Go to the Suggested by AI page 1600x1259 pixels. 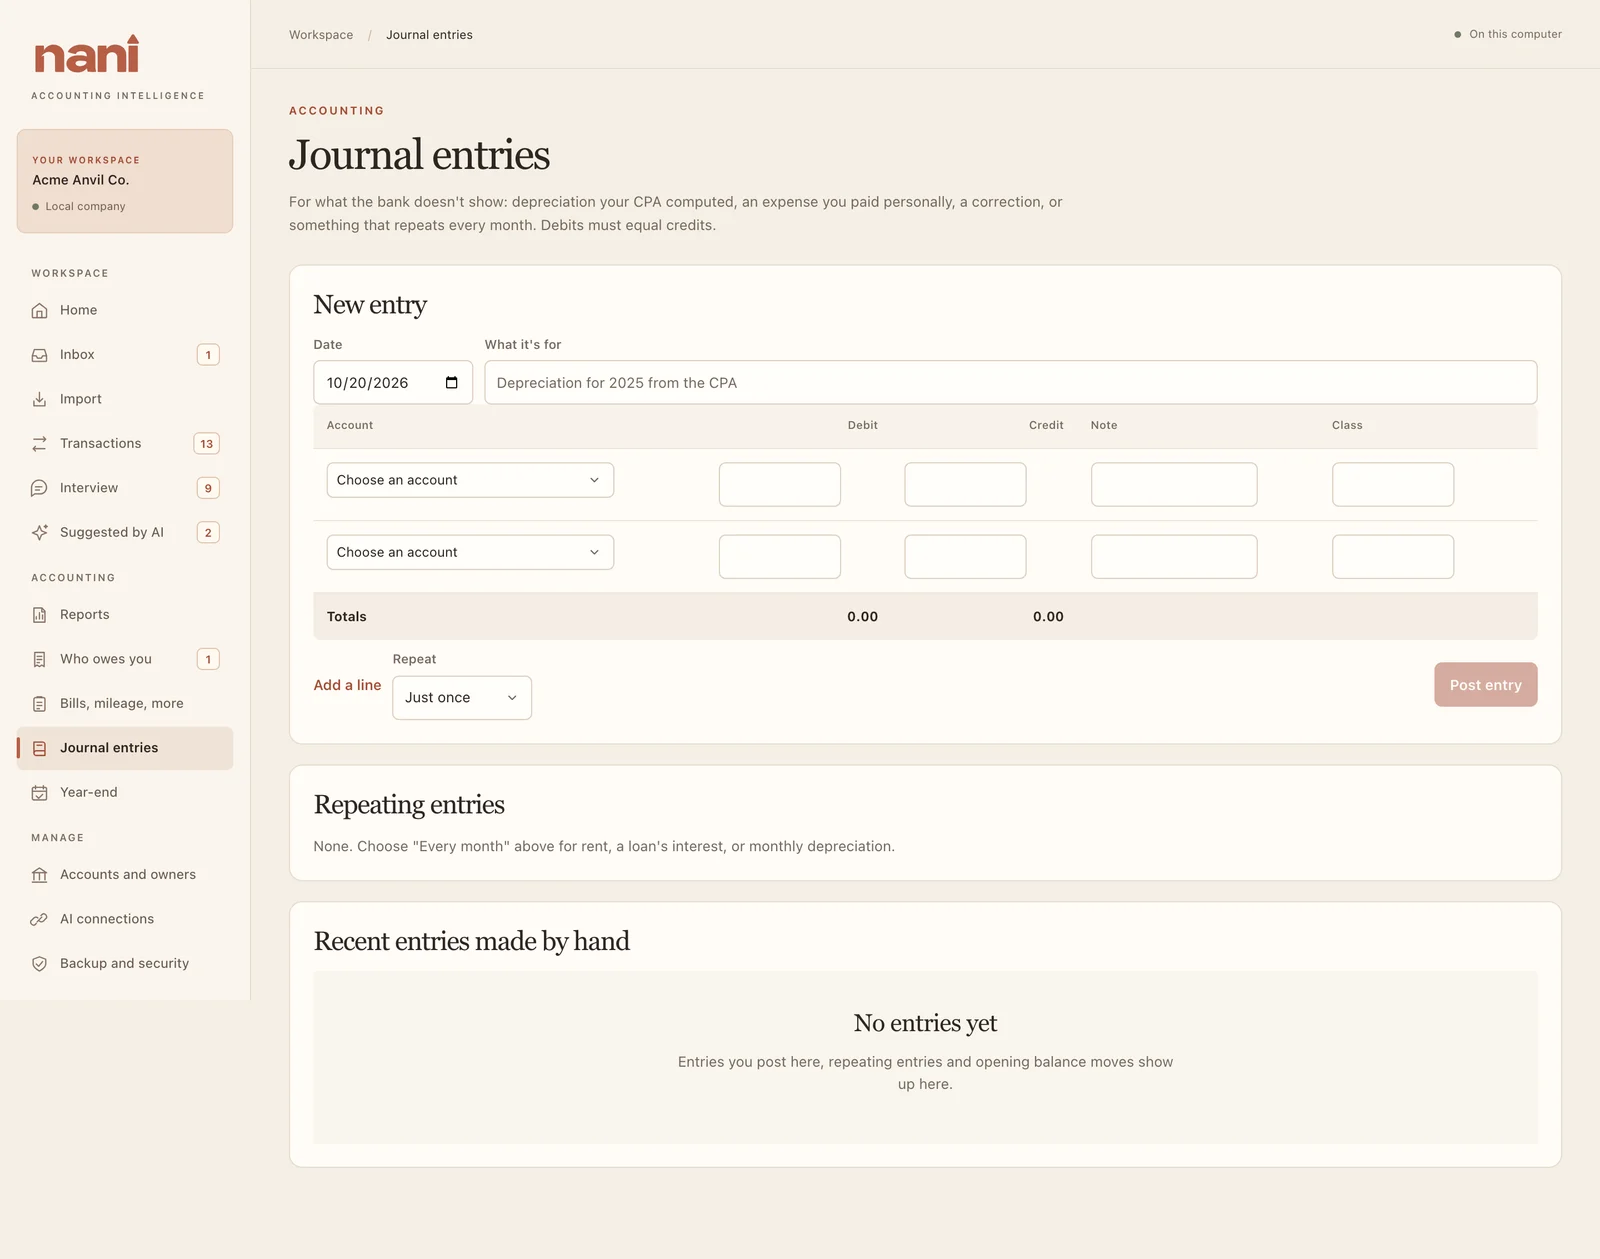click(x=125, y=532)
